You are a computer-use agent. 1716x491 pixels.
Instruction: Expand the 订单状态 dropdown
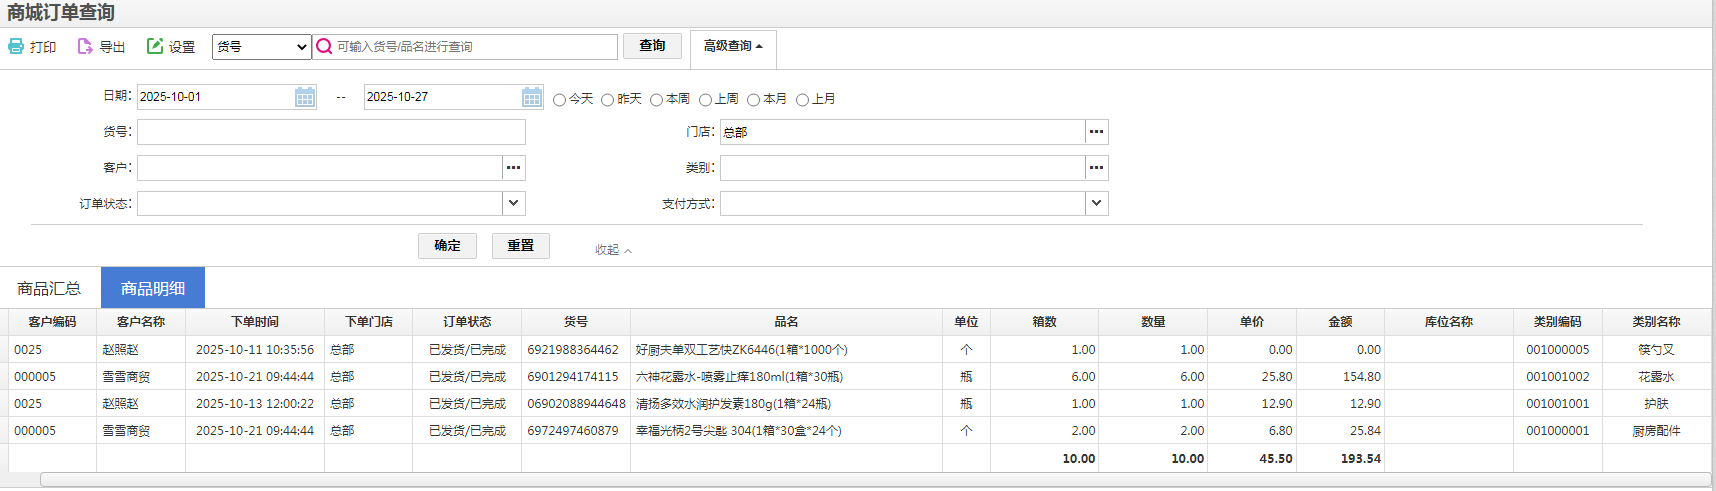(514, 204)
